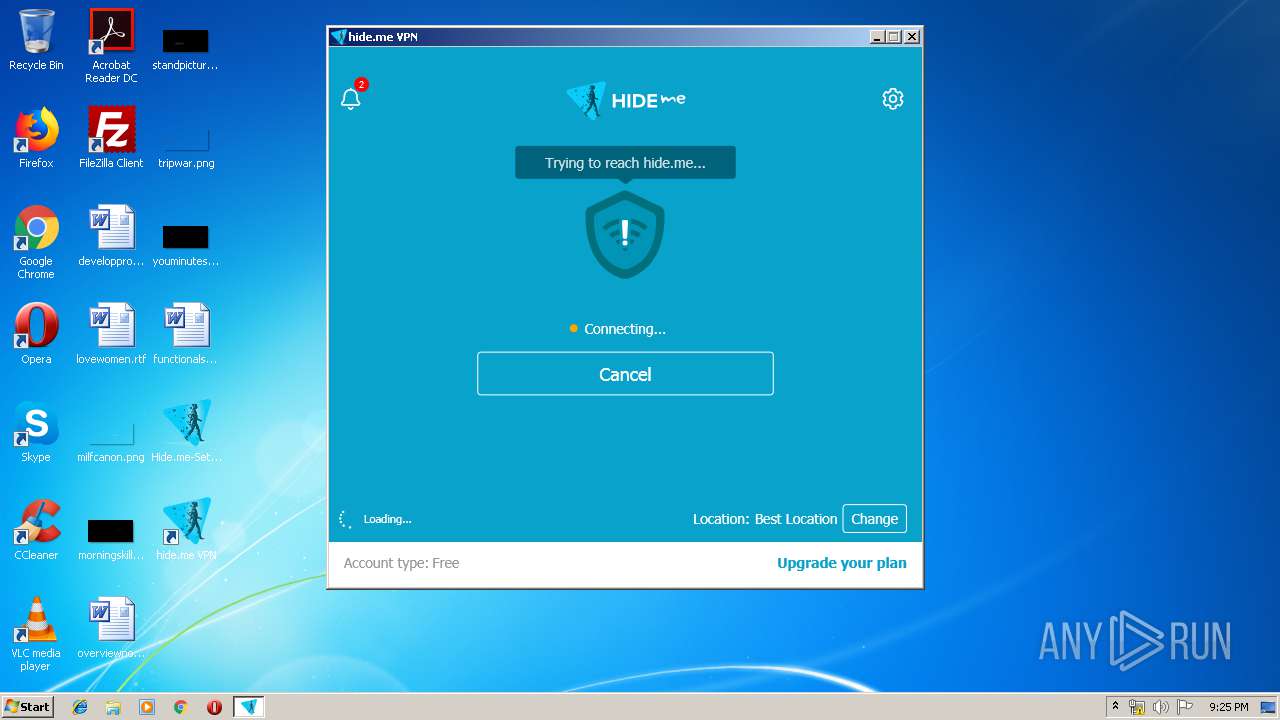Screen dimensions: 1280x720
Task: Open the Windows Start menu
Action: click(x=28, y=707)
